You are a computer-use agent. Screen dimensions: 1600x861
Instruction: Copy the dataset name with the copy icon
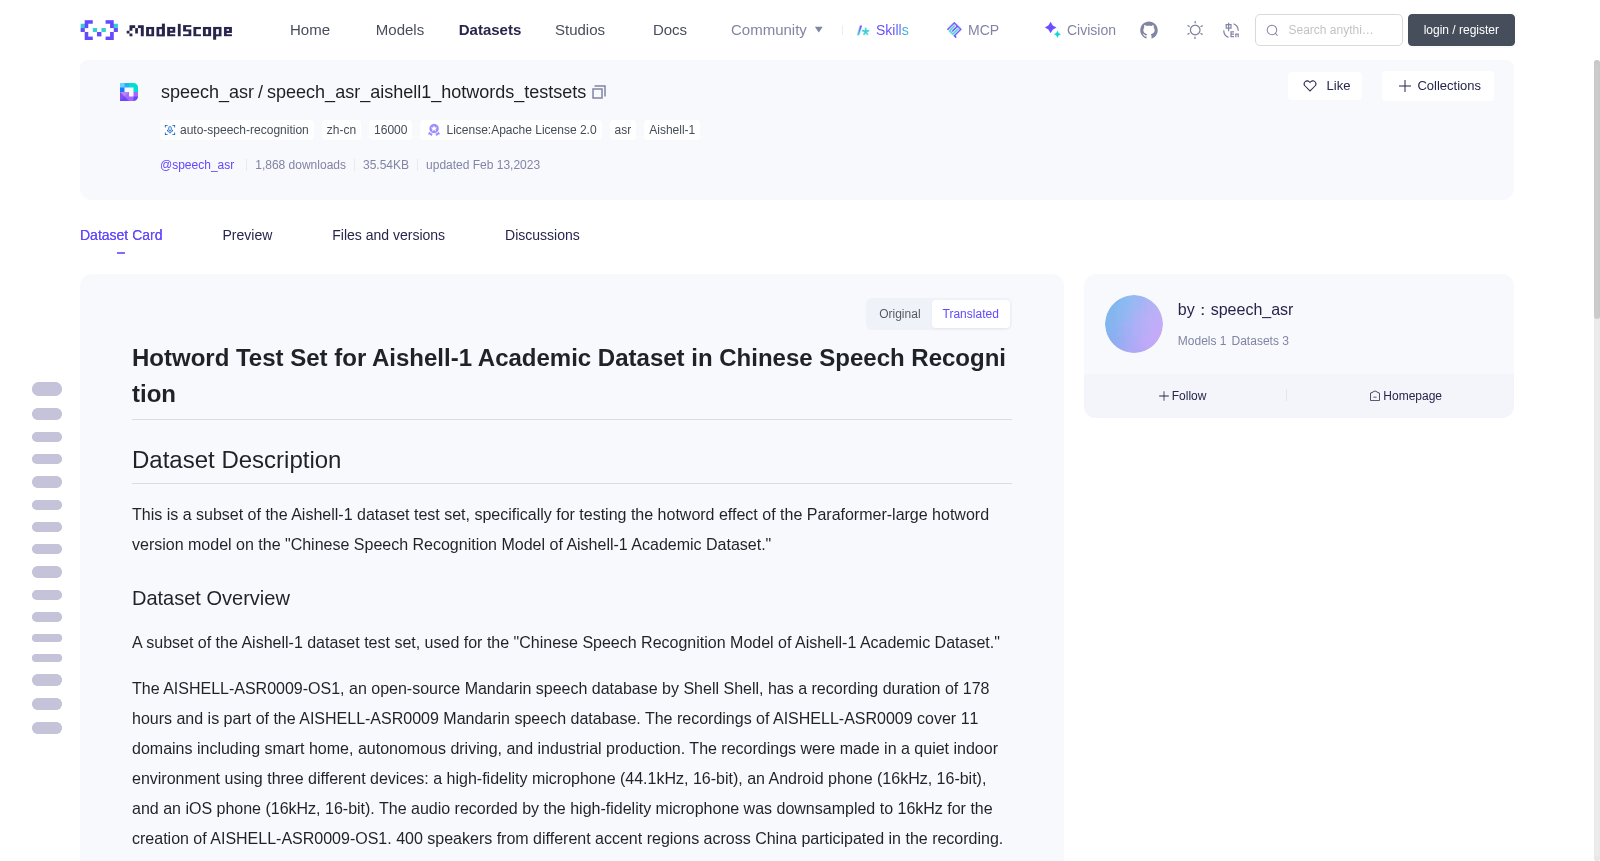pyautogui.click(x=599, y=92)
